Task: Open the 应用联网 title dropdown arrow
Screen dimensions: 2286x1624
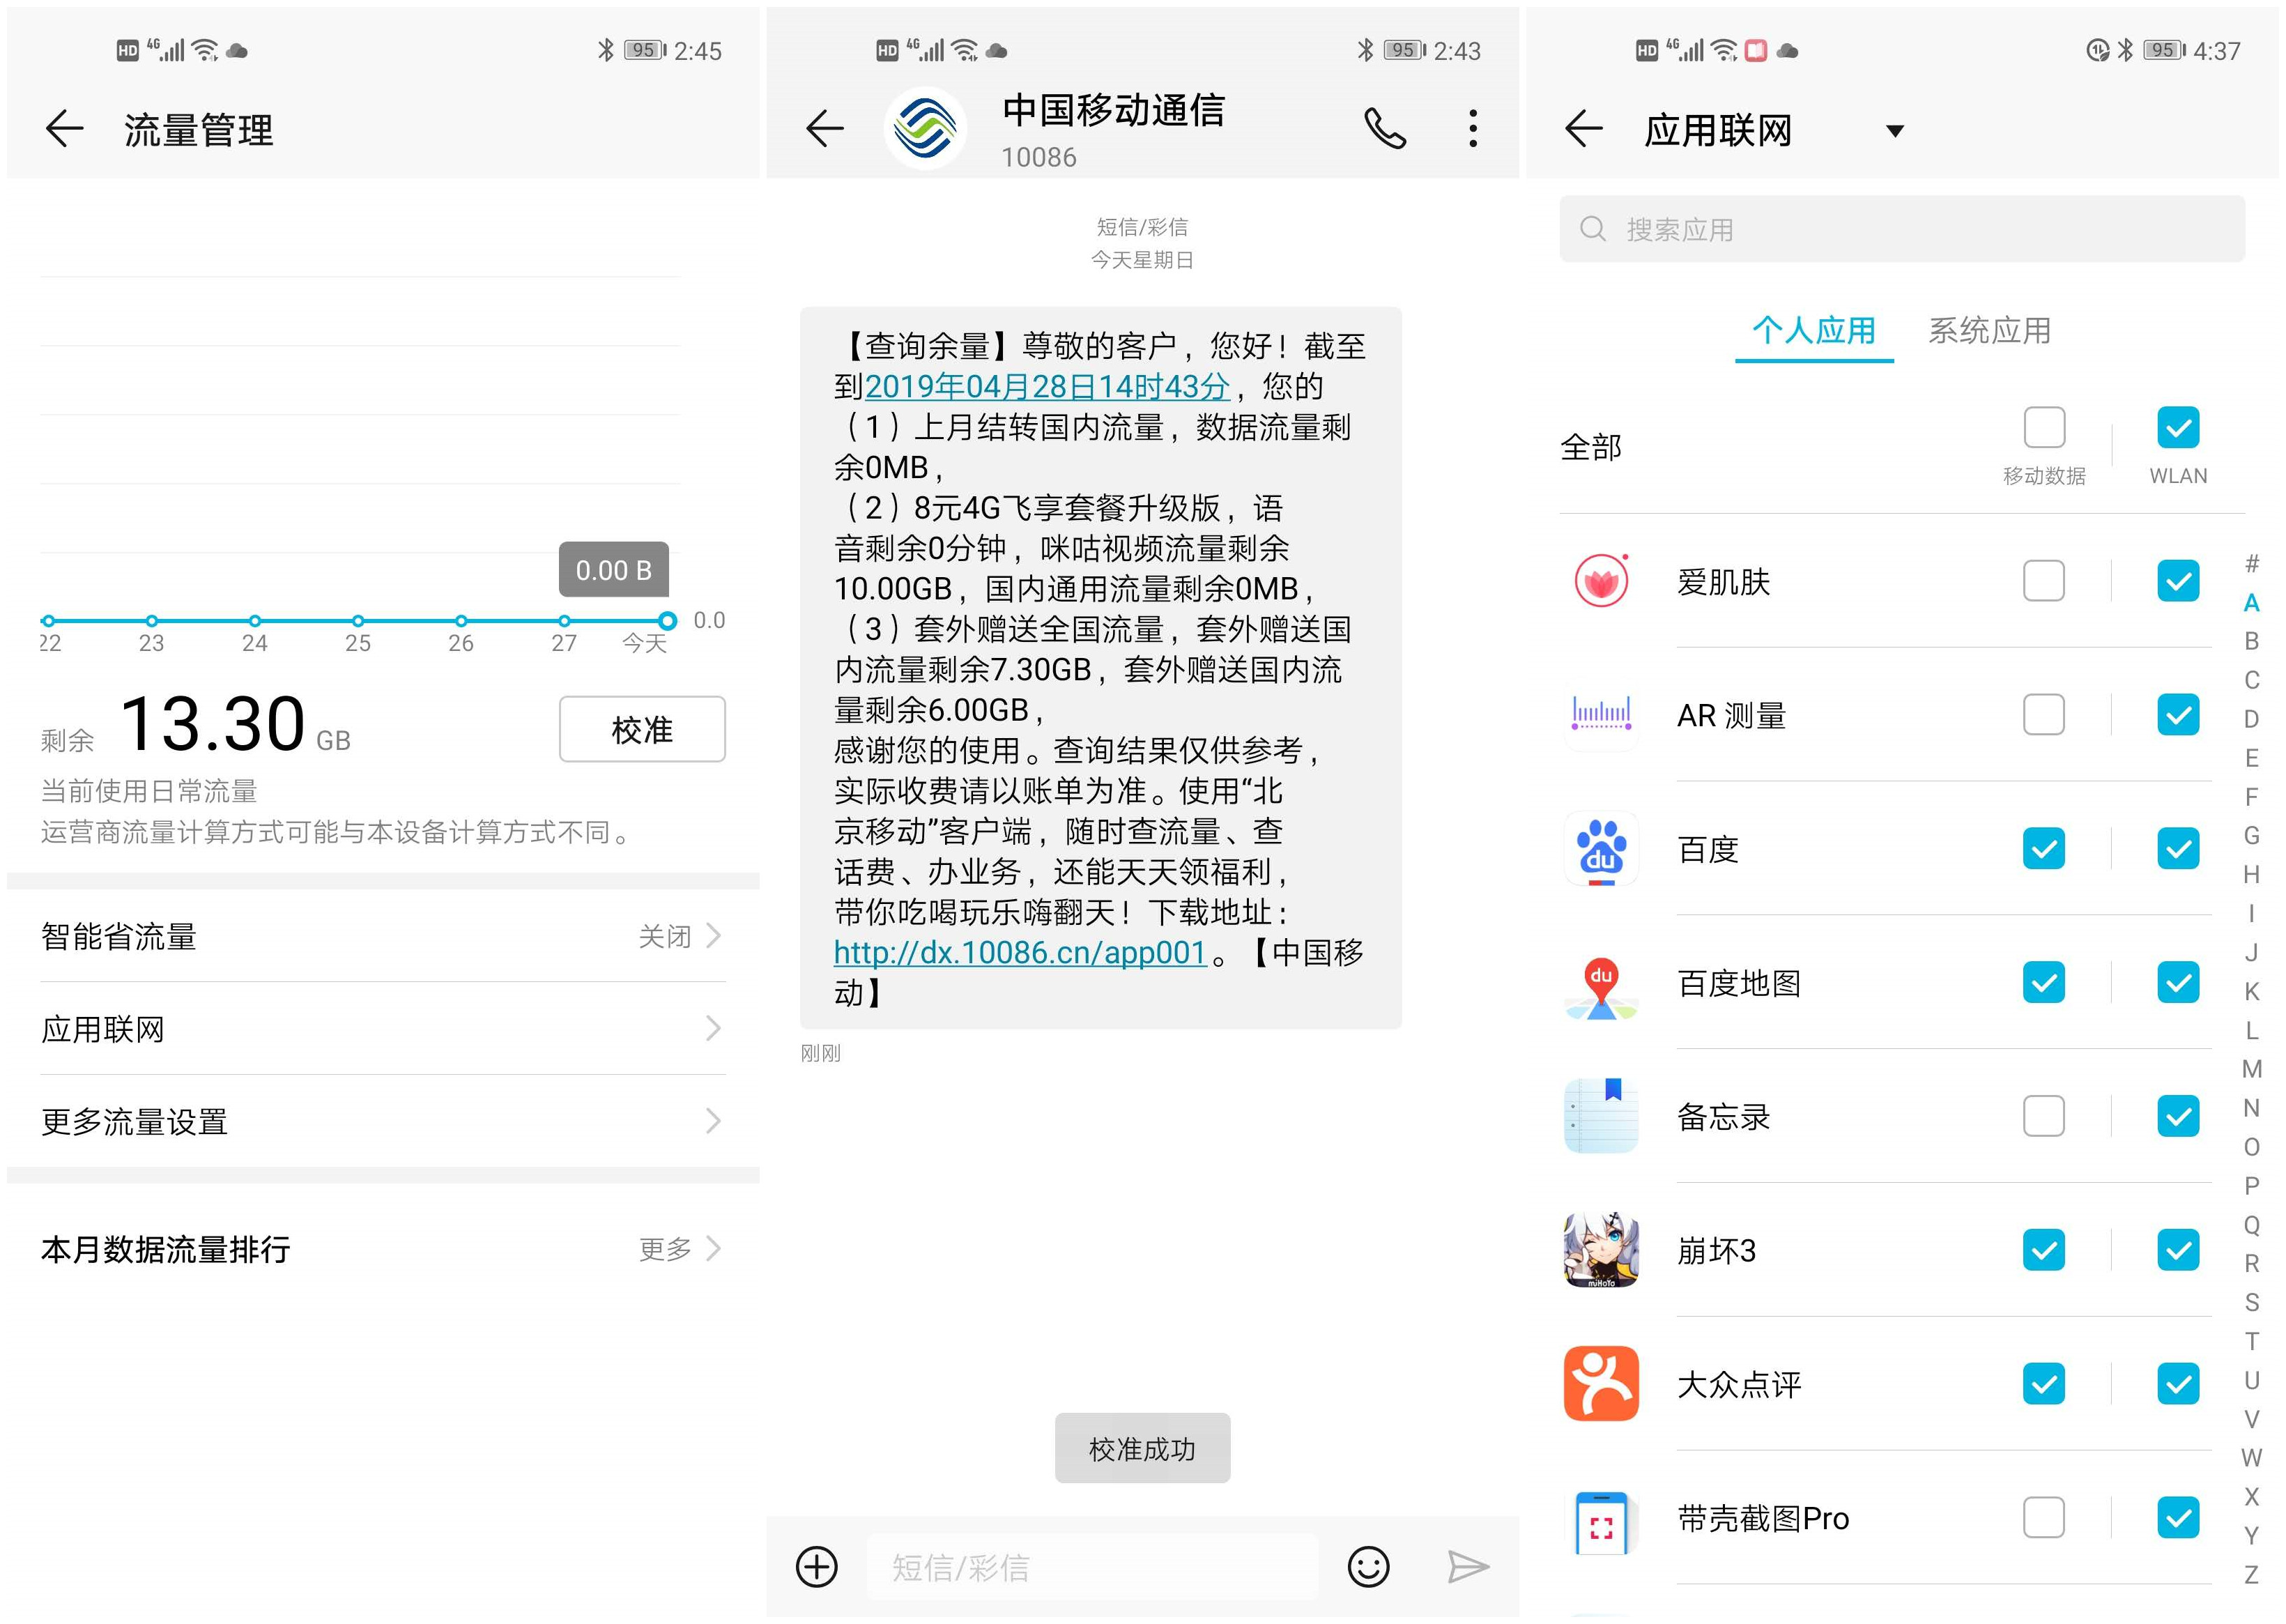Action: click(x=1895, y=131)
